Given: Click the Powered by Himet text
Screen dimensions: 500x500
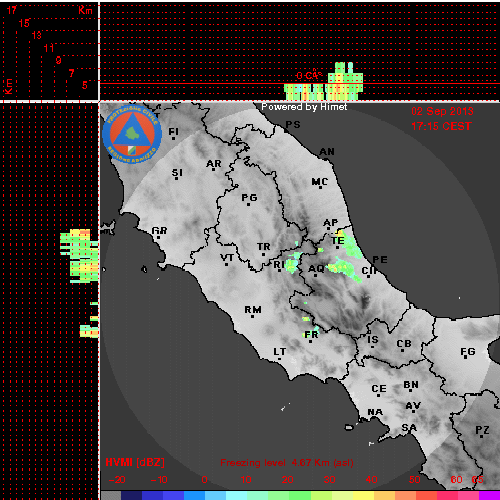Looking at the screenshot, I should click(x=304, y=107).
